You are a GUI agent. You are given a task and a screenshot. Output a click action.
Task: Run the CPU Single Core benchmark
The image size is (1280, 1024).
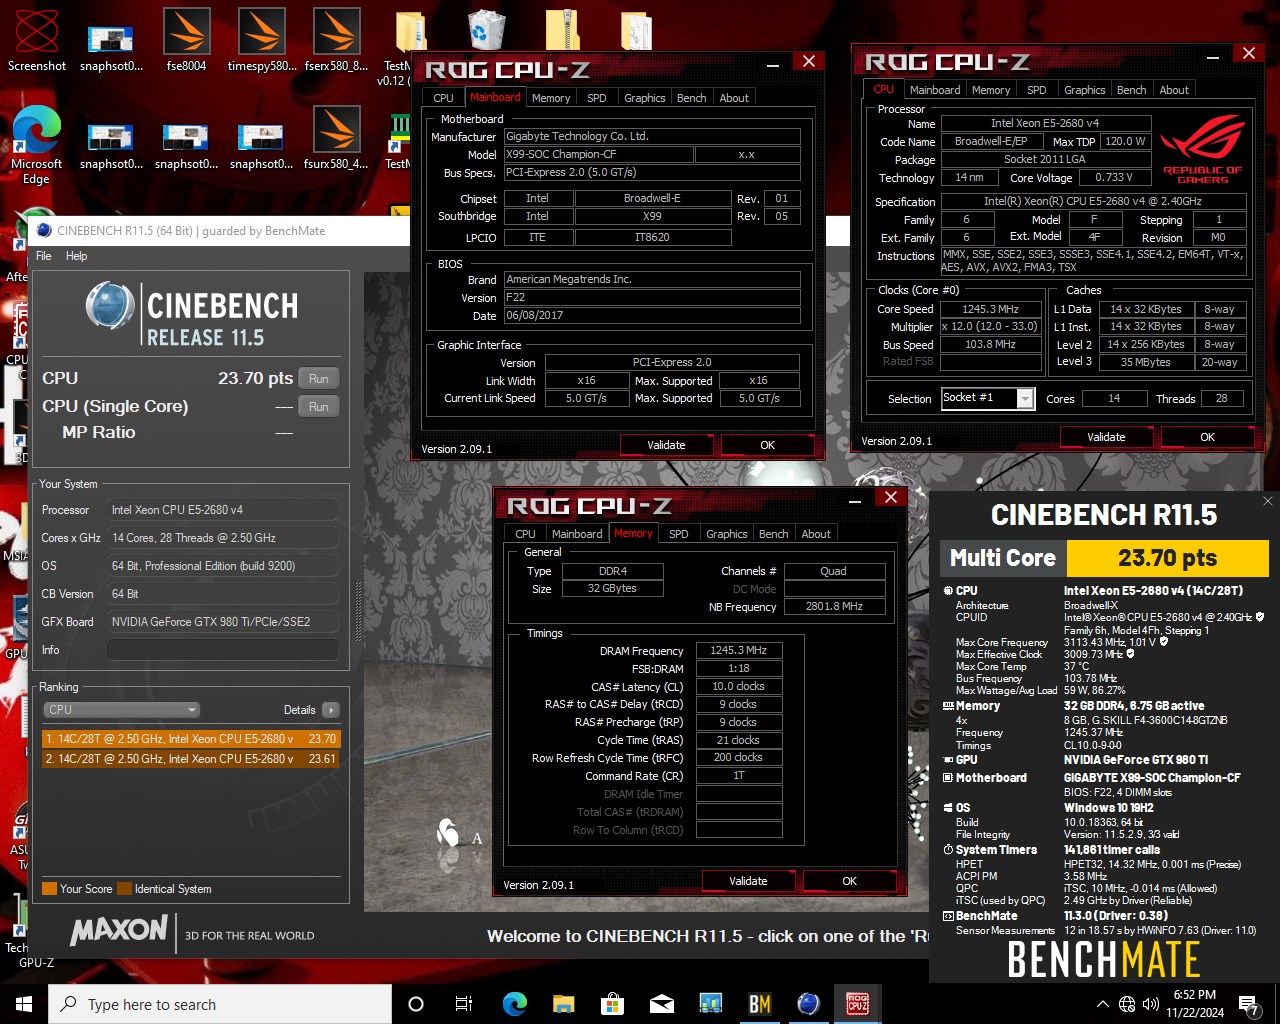pyautogui.click(x=319, y=407)
